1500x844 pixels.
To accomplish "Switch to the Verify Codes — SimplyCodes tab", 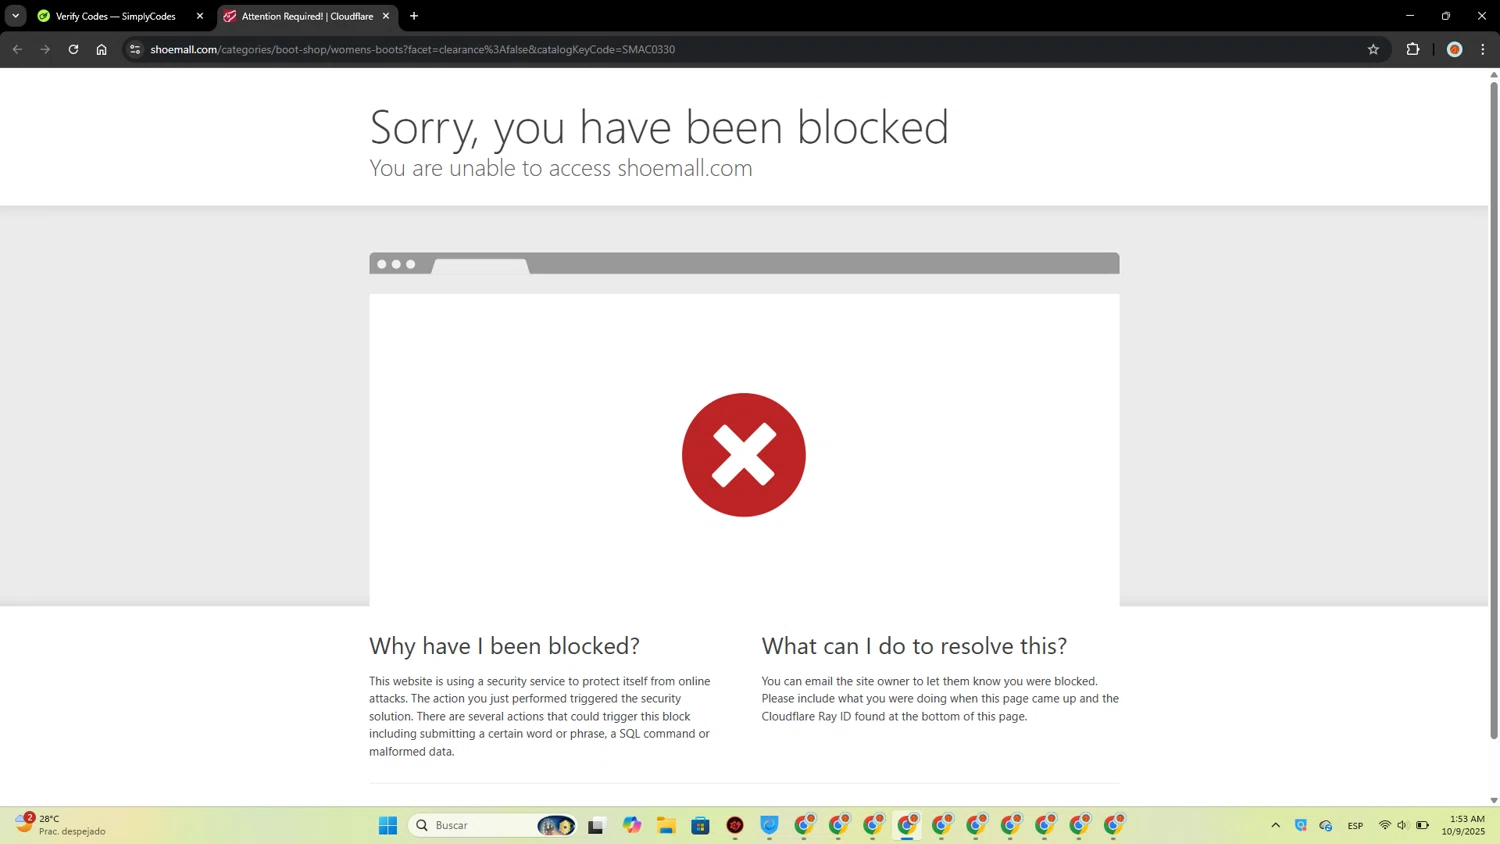I will [x=115, y=16].
